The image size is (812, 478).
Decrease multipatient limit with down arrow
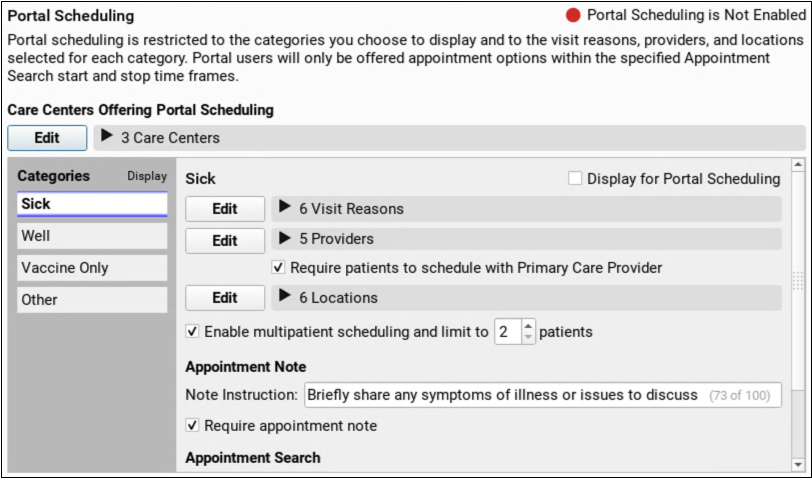pos(529,337)
